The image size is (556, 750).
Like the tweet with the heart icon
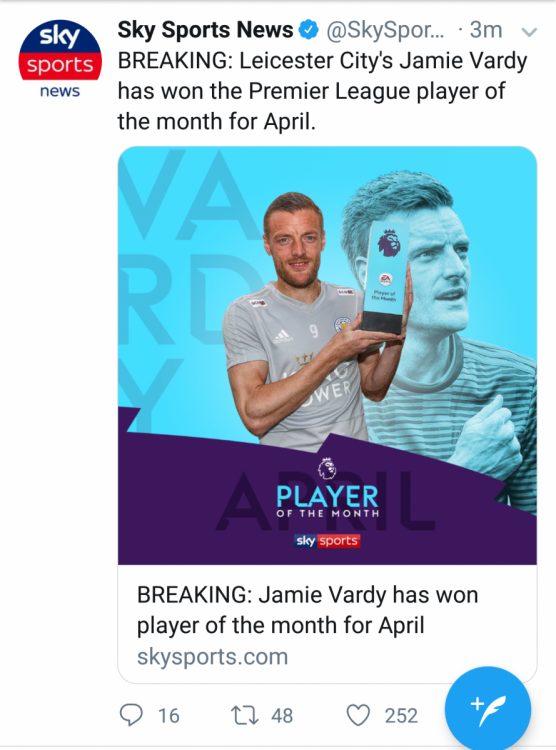[x=358, y=716]
